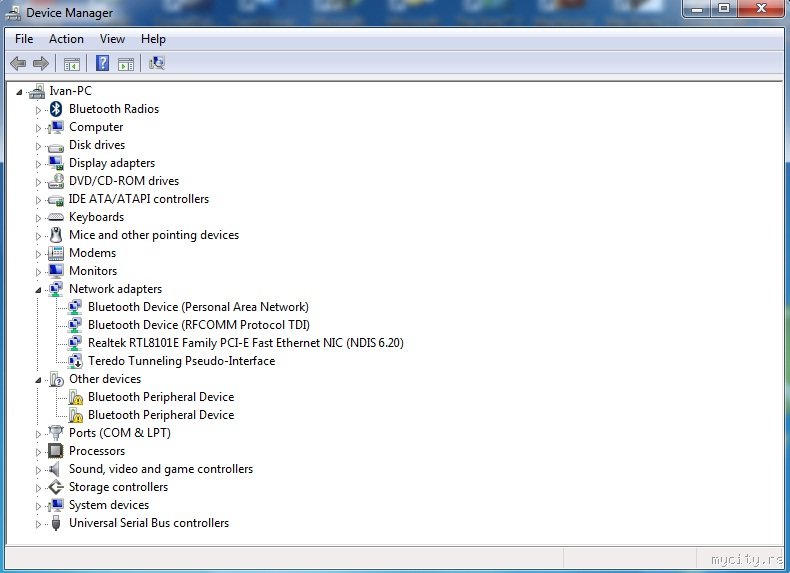
Task: Select the Computer label
Action: (96, 127)
